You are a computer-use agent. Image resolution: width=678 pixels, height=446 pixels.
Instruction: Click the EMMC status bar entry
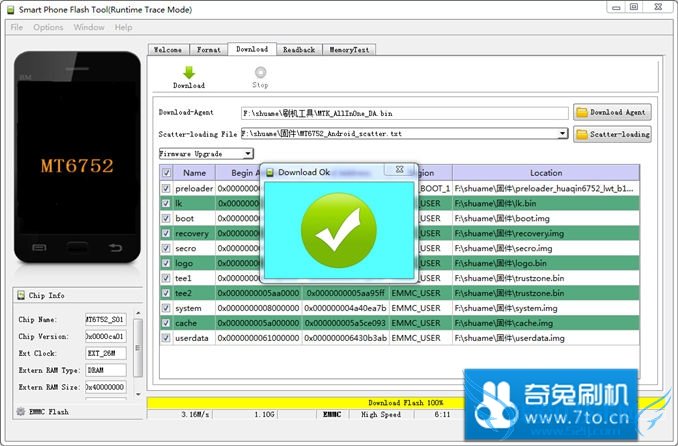(332, 414)
